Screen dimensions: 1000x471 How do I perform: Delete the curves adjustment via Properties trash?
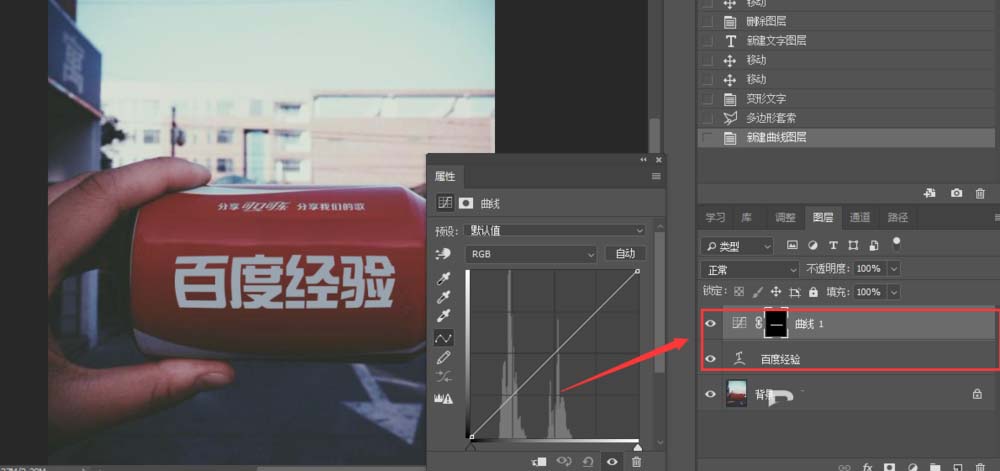(636, 461)
